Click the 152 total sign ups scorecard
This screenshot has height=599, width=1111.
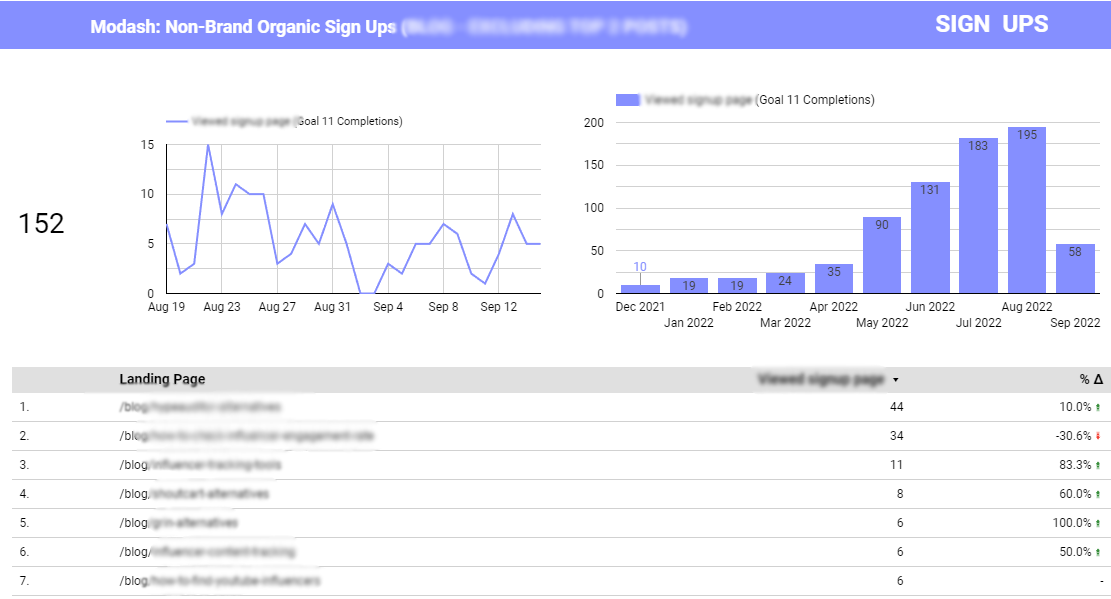(41, 224)
